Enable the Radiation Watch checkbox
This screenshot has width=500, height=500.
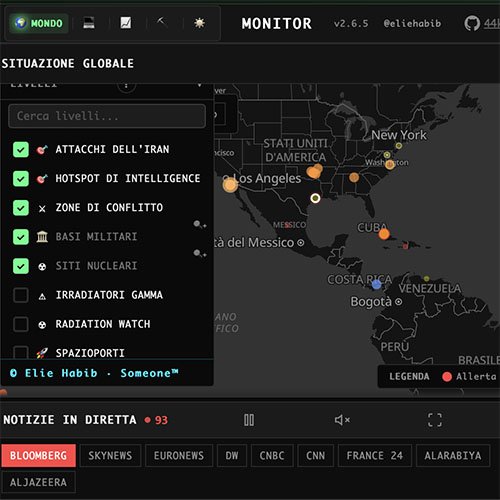coord(21,324)
